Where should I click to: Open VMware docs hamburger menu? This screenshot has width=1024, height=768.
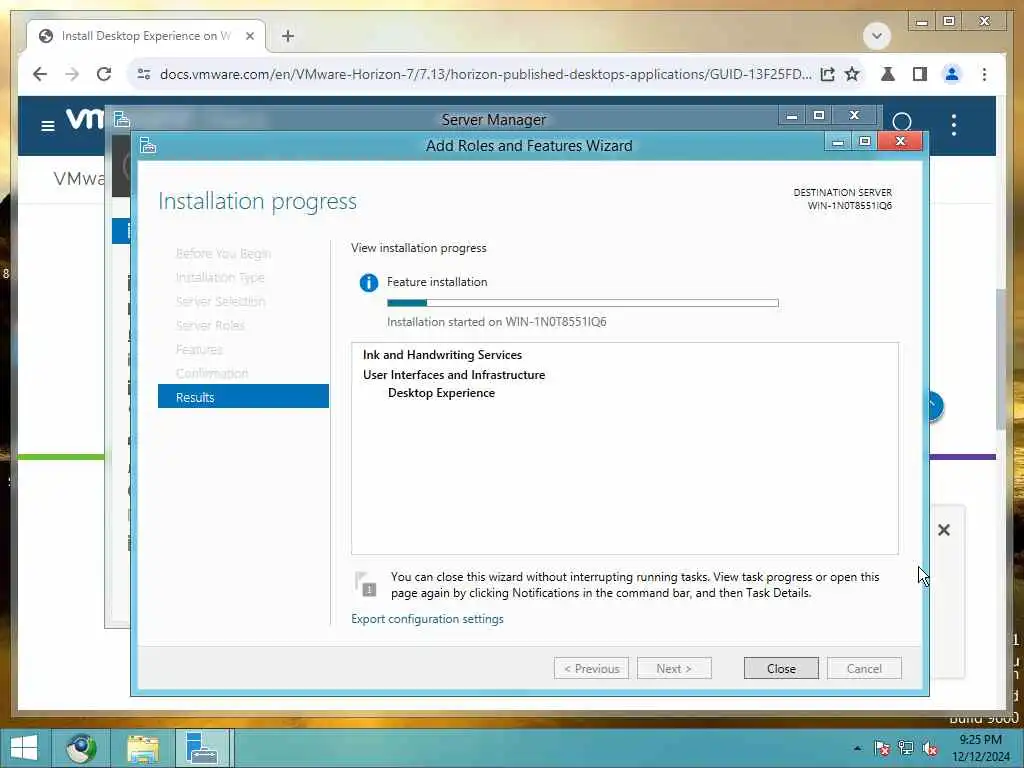pyautogui.click(x=48, y=125)
